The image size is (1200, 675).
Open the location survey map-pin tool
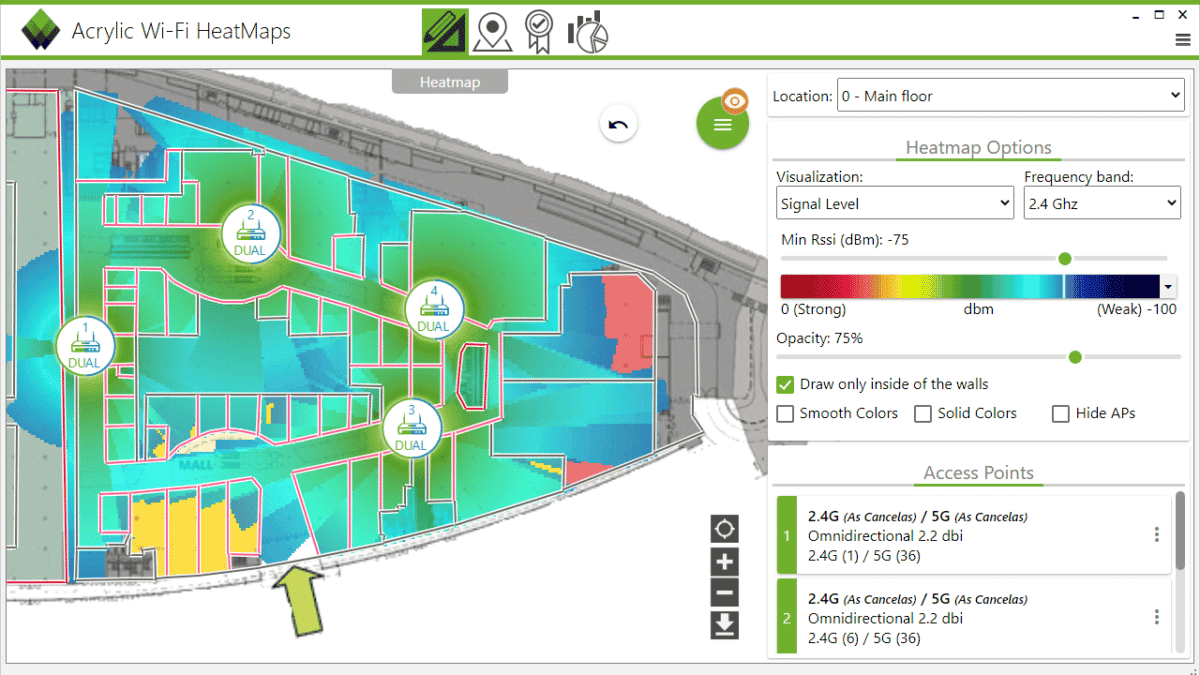492,31
